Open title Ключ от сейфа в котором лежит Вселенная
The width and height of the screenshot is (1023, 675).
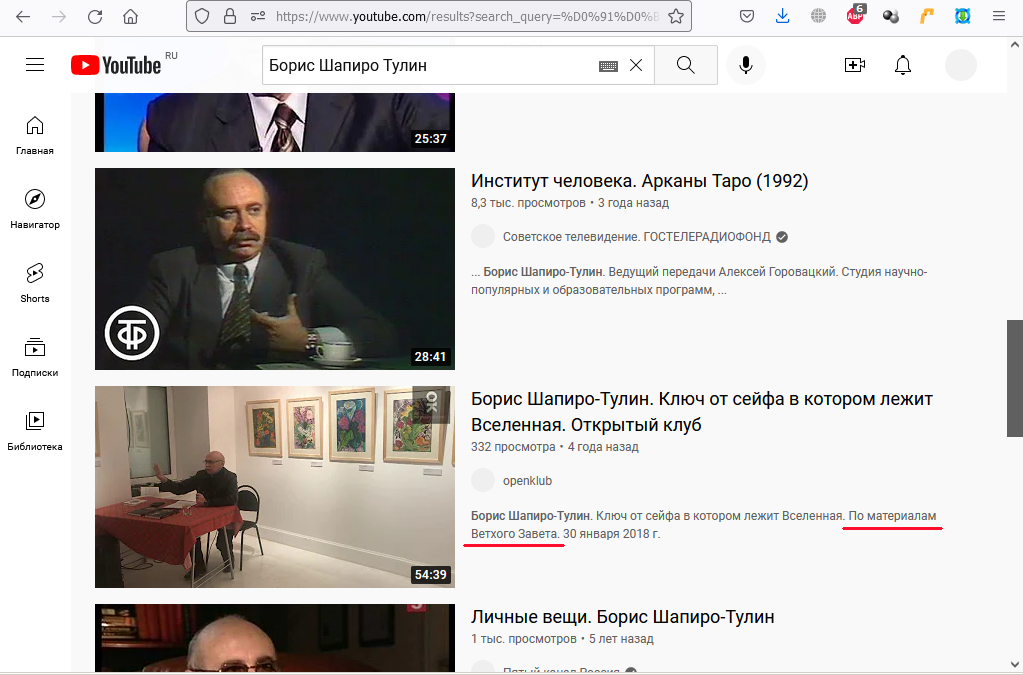point(702,412)
